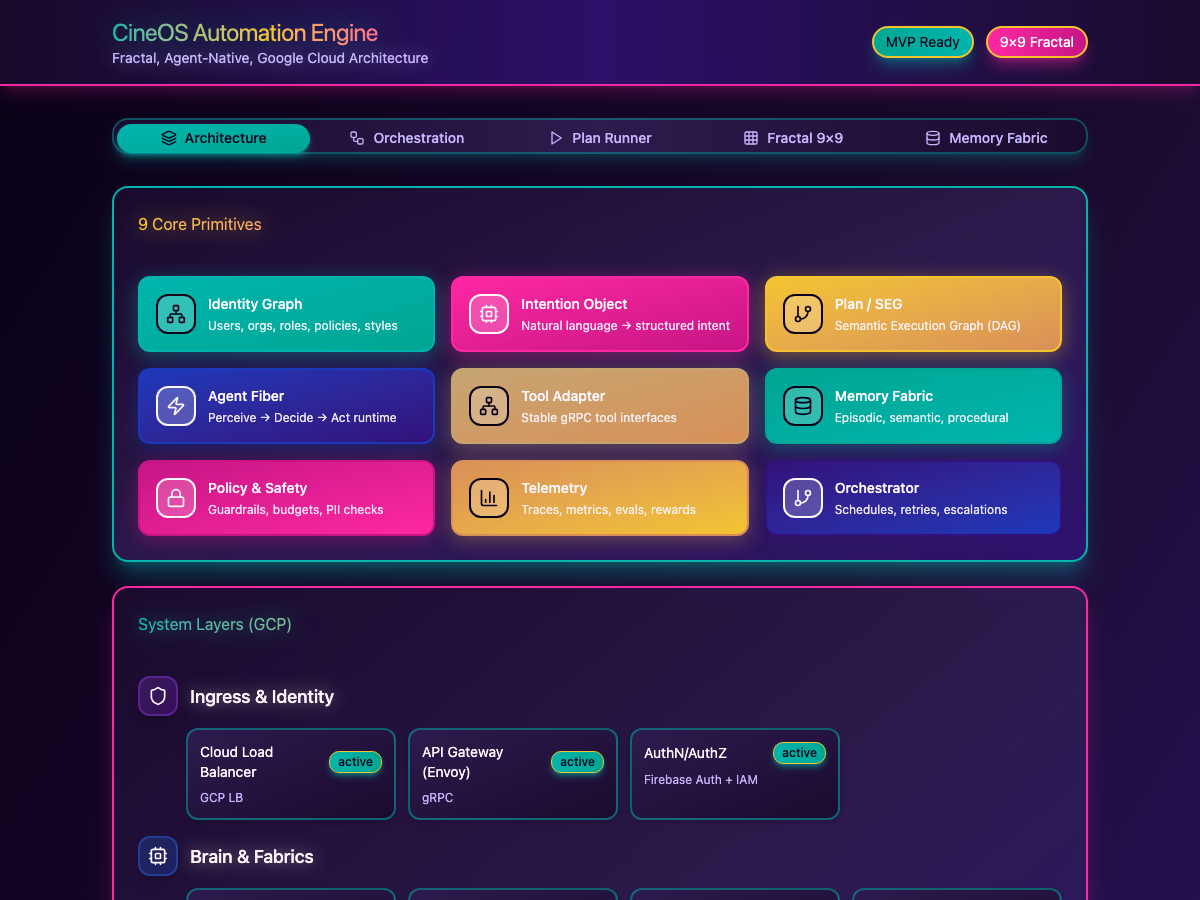1200x900 pixels.
Task: Click the Cloud Load Balancer active badge
Action: click(355, 762)
